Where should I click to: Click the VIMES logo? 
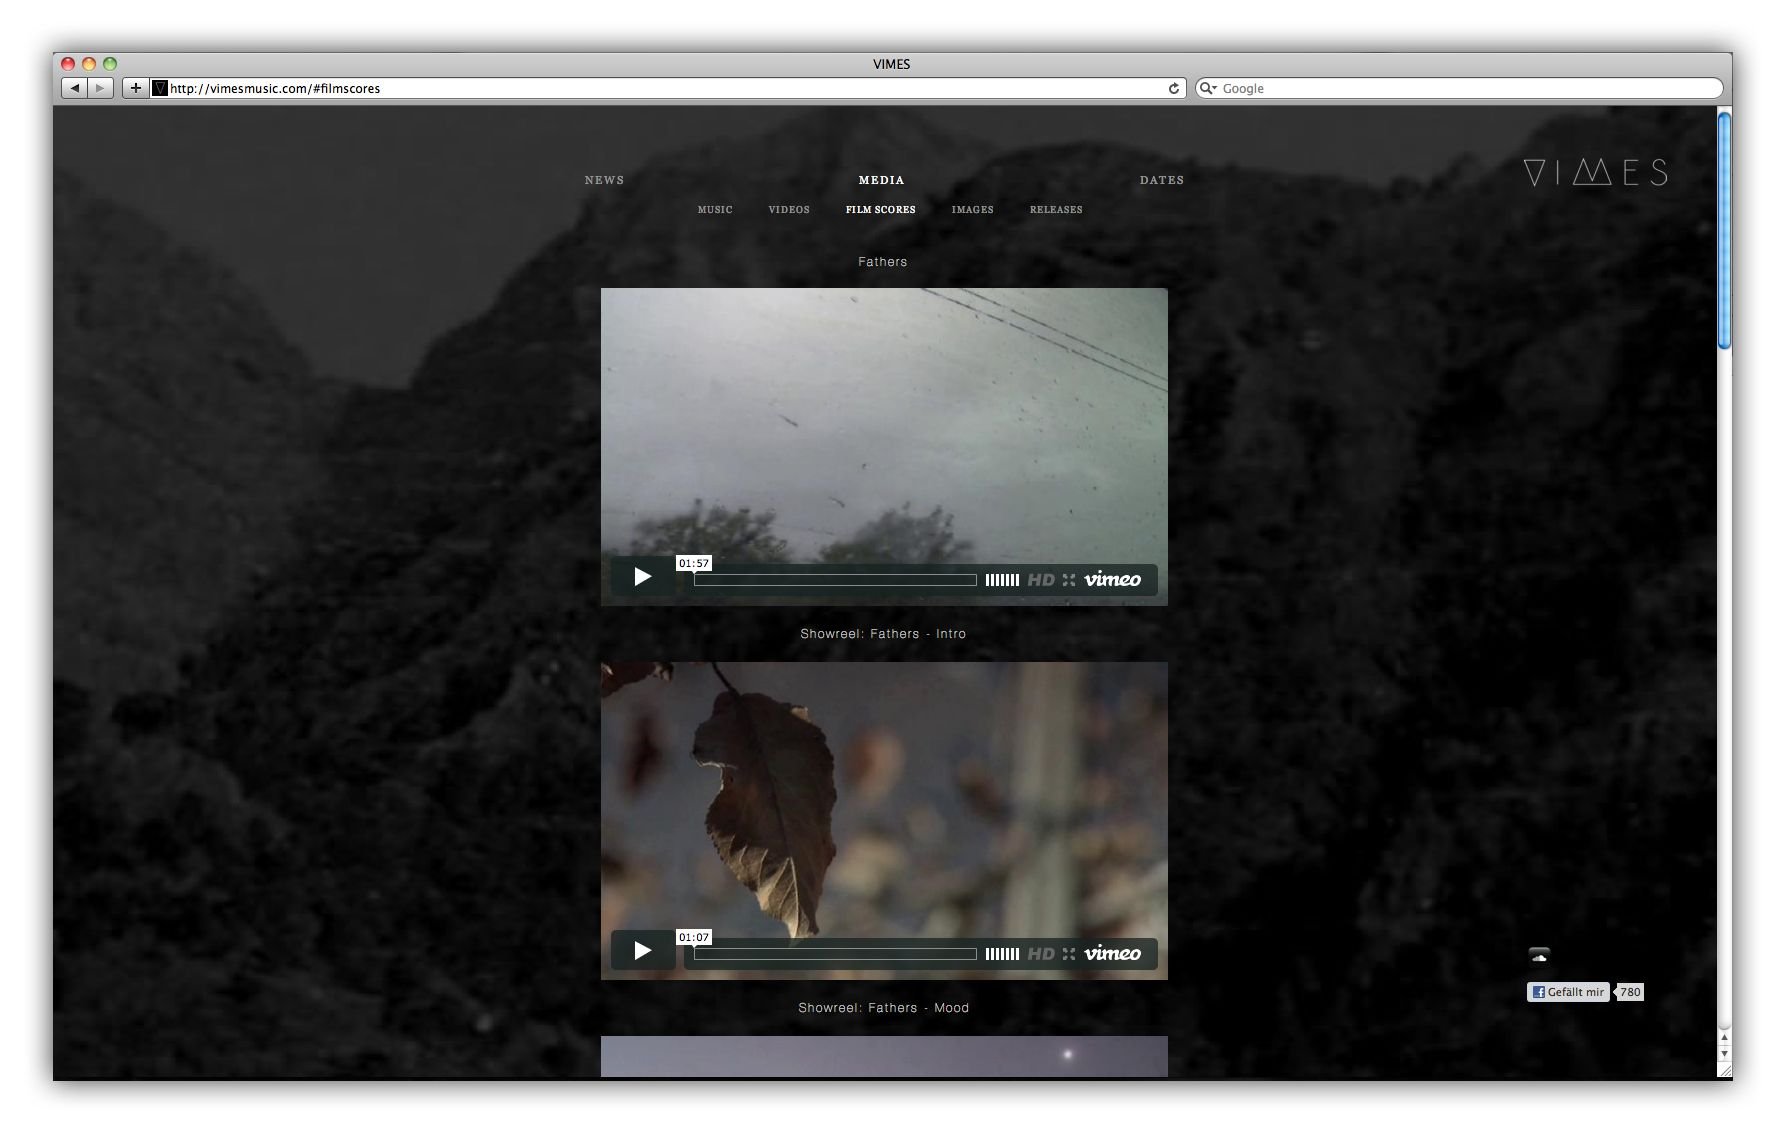(1595, 173)
